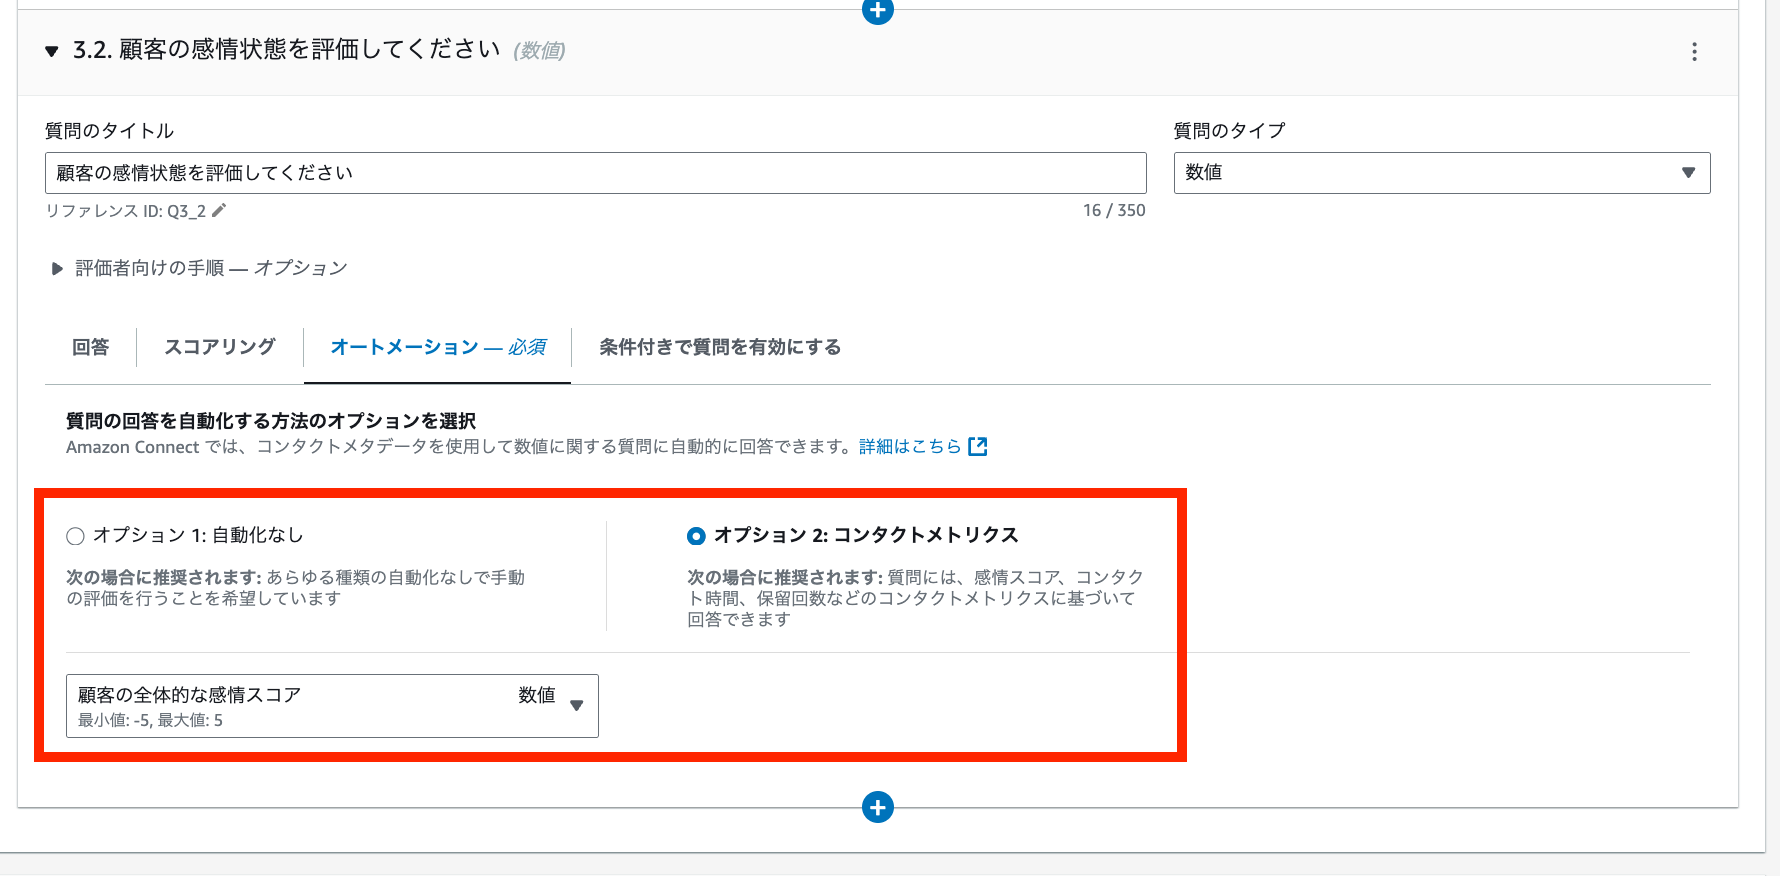Click the 質問のタイプ label
The width and height of the screenshot is (1780, 876).
[x=1229, y=131]
